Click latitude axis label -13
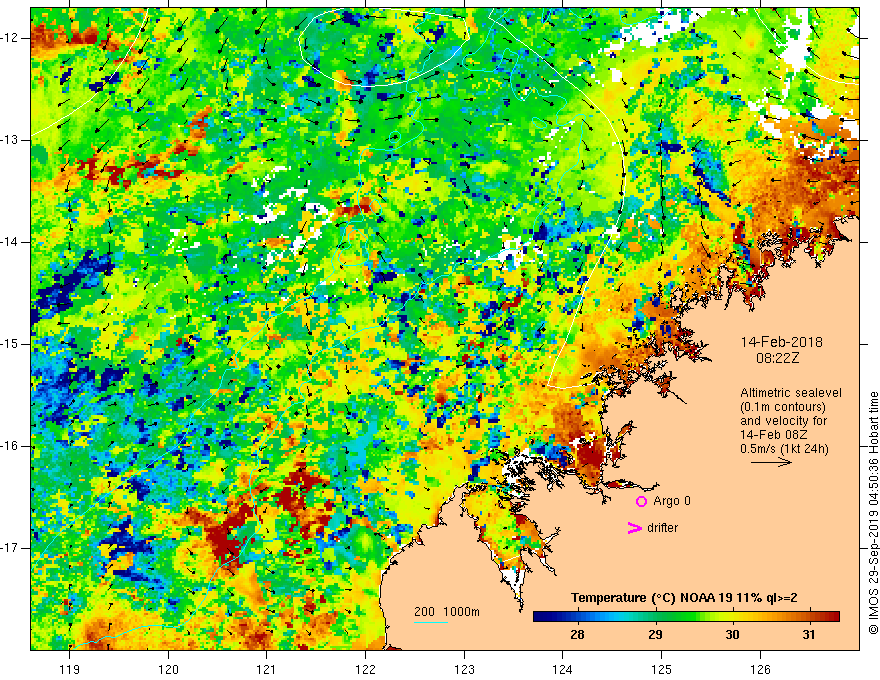The width and height of the screenshot is (880, 680). (10, 140)
